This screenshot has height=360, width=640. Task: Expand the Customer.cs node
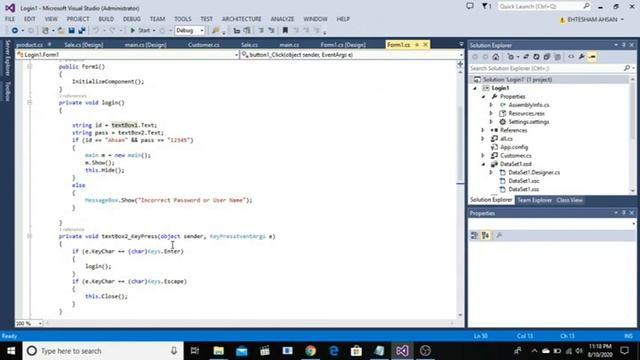pos(483,156)
